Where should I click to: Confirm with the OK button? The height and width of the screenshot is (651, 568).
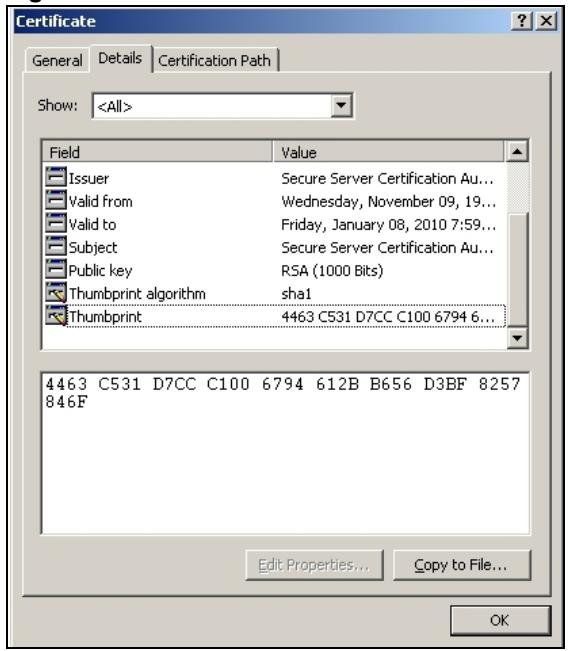click(500, 620)
